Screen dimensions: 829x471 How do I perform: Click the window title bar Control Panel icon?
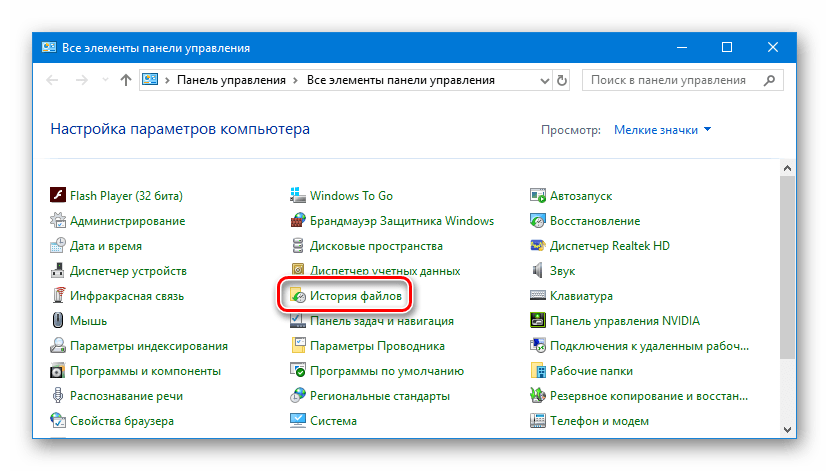49,47
